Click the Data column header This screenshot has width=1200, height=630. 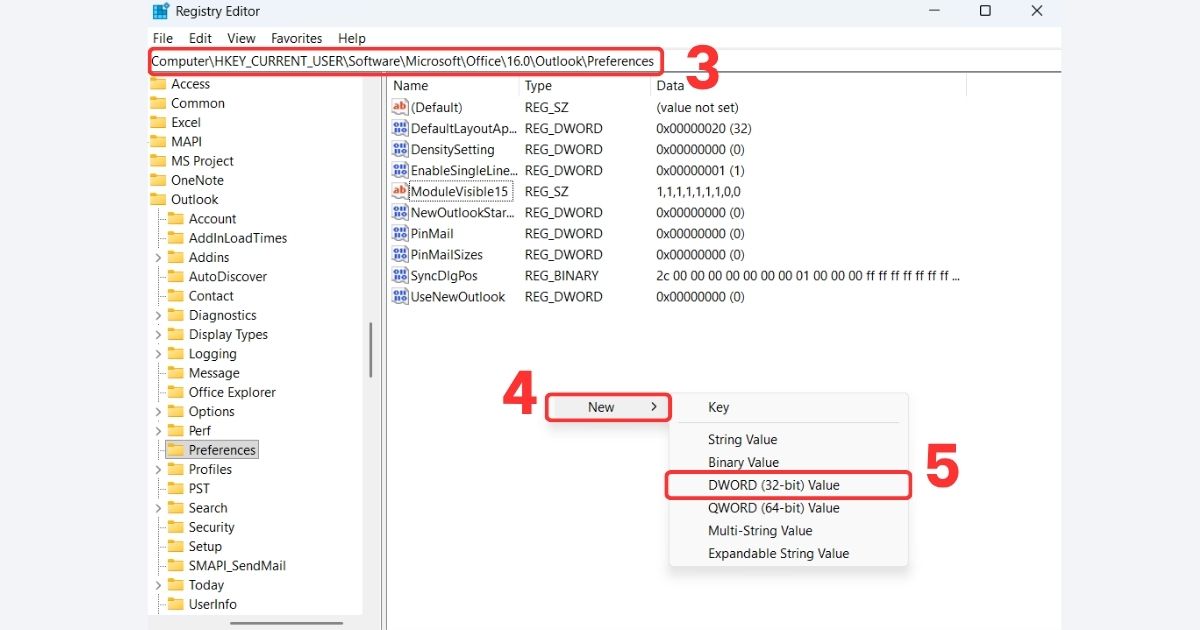click(x=670, y=85)
